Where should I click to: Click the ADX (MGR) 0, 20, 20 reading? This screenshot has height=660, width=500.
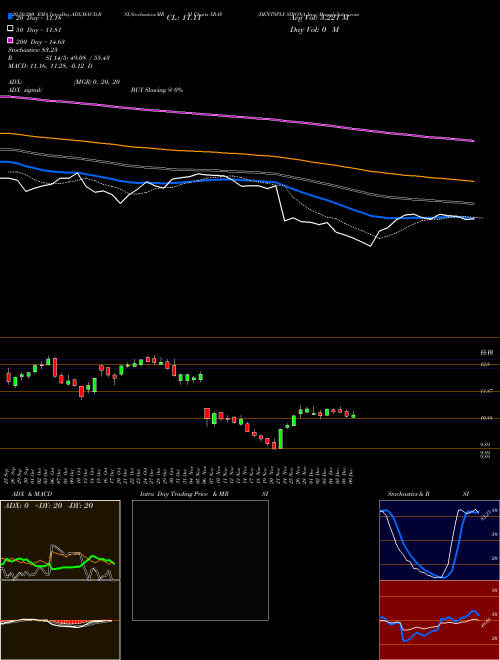coord(64,82)
